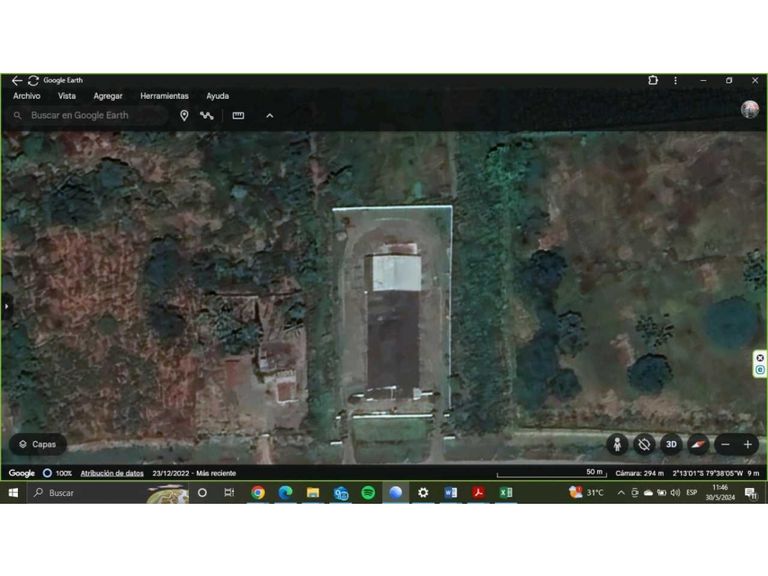This screenshot has width=768, height=576.
Task: Open Settings gear from the taskbar
Action: pos(423,493)
